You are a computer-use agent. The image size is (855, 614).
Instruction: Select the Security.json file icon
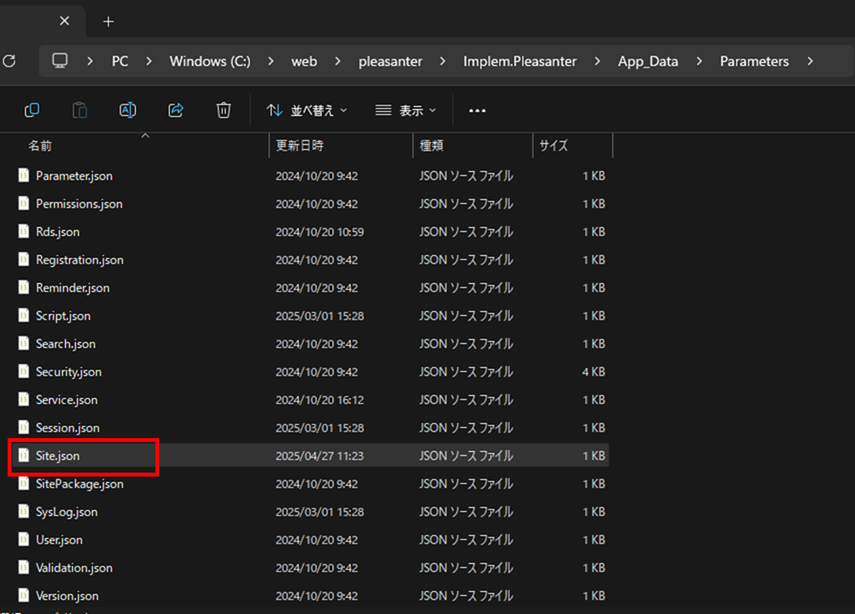pos(23,371)
